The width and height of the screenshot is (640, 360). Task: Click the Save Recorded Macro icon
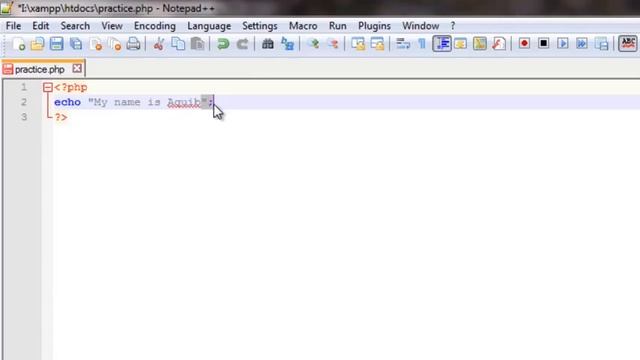point(602,43)
